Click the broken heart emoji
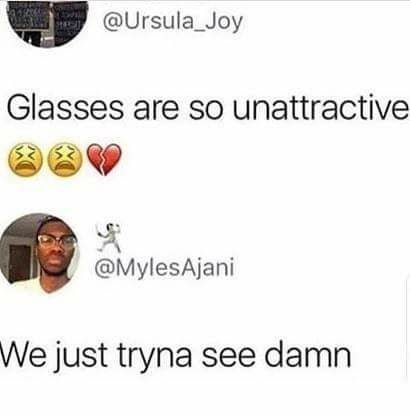The width and height of the screenshot is (410, 417). click(x=104, y=159)
